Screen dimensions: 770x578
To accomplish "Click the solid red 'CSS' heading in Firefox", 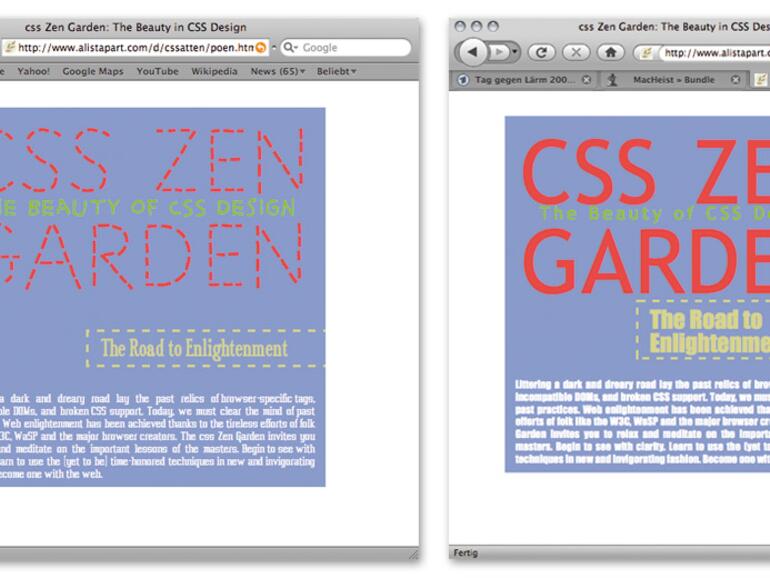I will 590,172.
